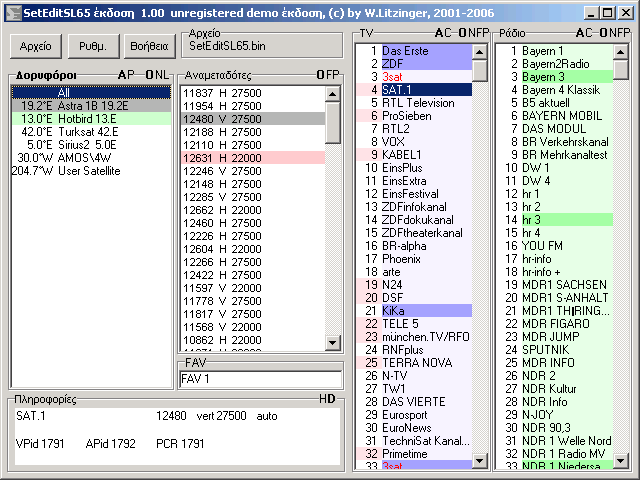Select transponder 12480 V 27500
Screen dimensions: 640x480
[x=253, y=119]
